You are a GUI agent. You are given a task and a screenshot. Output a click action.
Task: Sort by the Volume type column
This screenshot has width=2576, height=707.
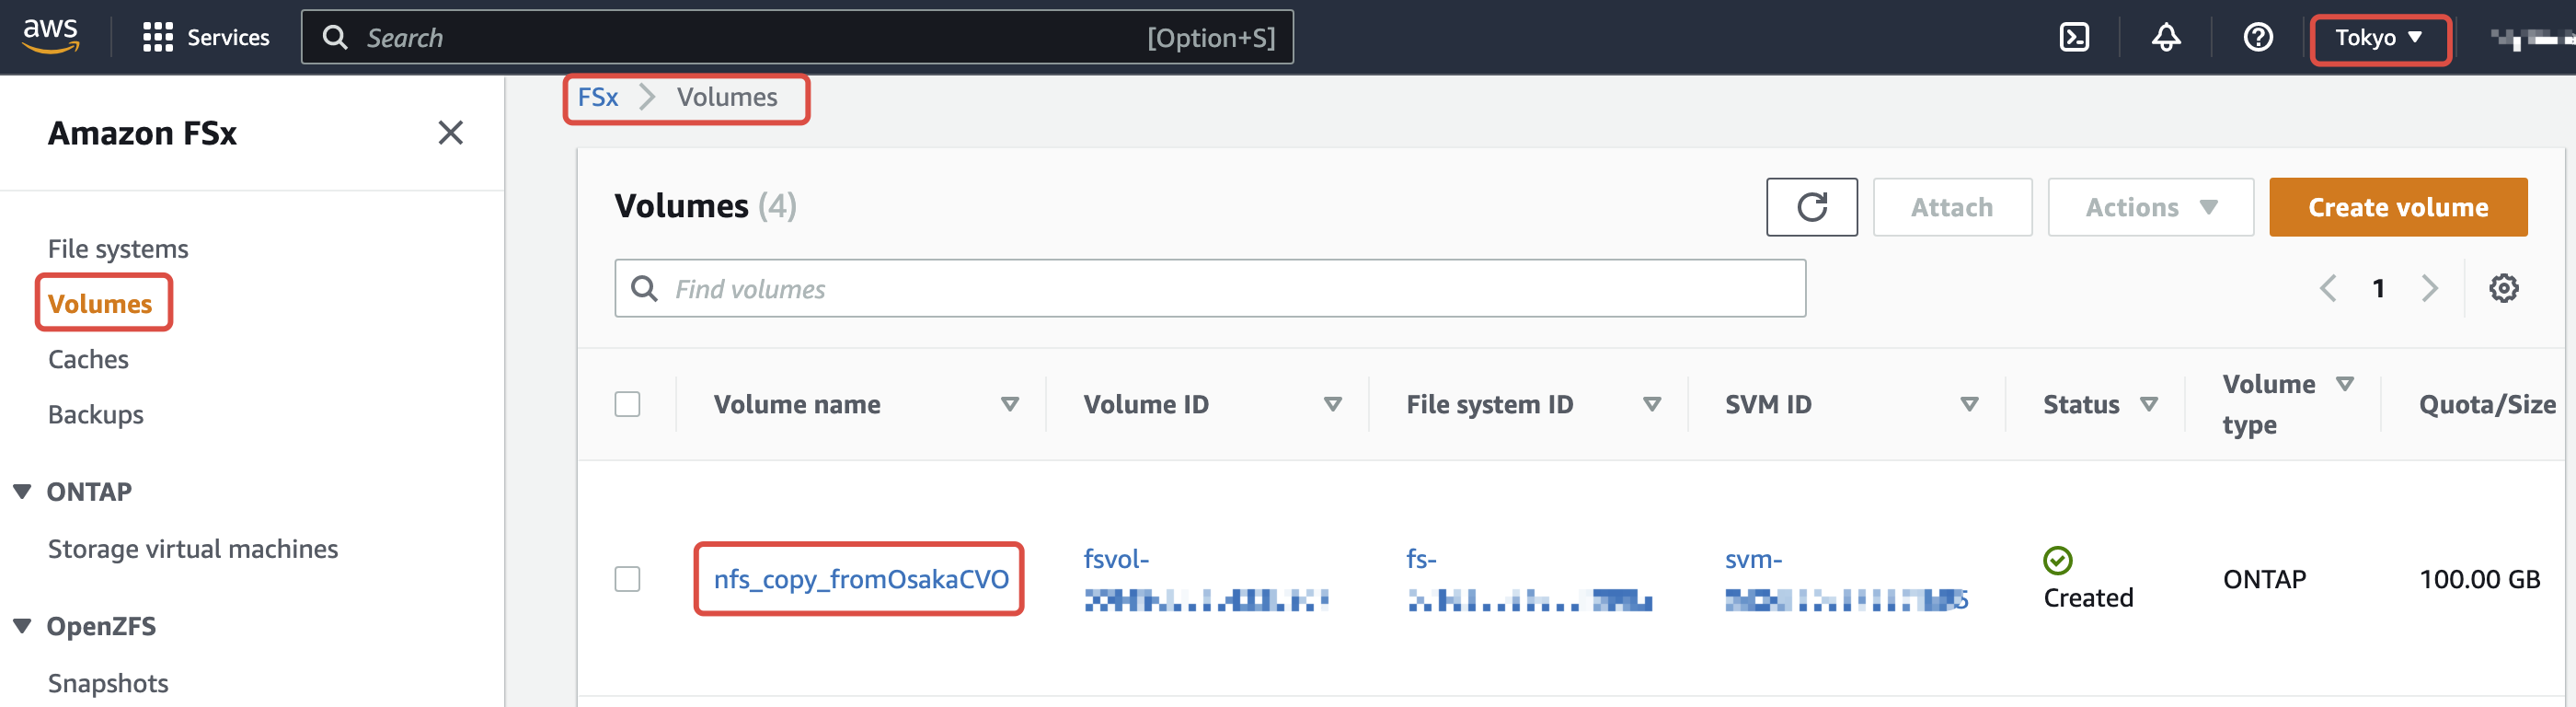(x=2345, y=384)
